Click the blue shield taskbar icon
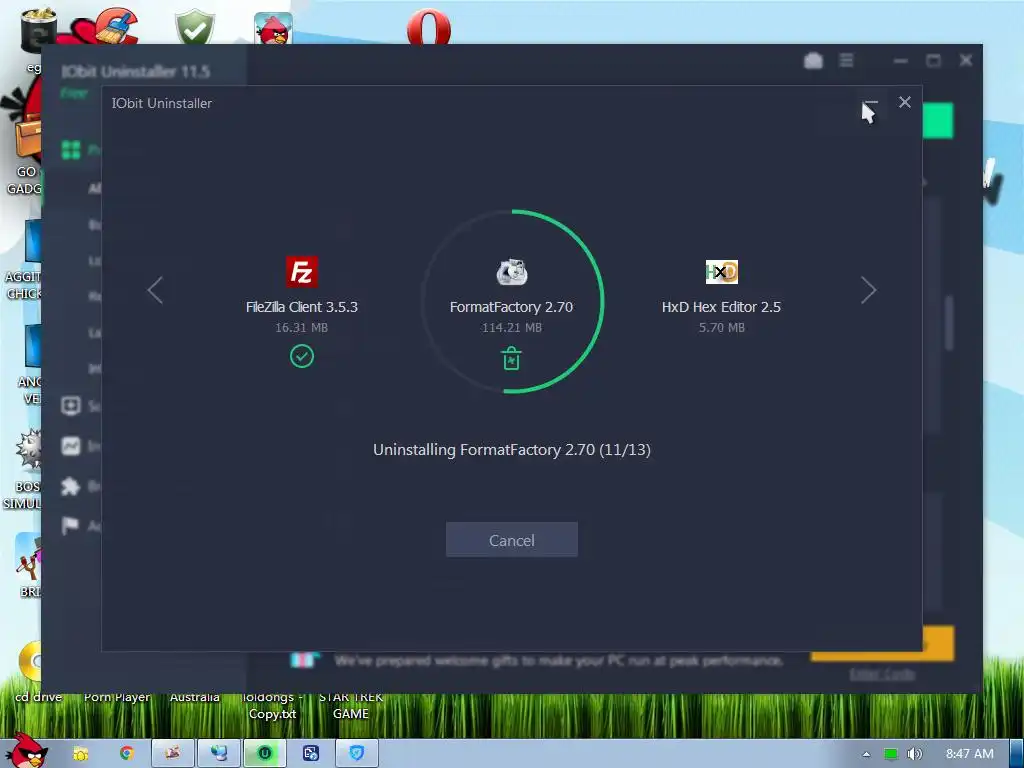Viewport: 1024px width, 768px height. [357, 753]
